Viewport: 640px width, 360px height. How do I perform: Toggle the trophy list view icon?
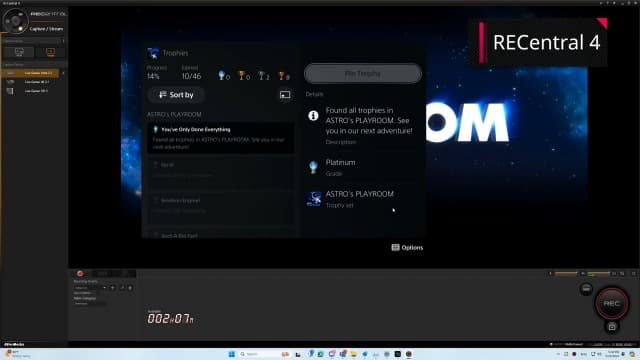[x=285, y=95]
